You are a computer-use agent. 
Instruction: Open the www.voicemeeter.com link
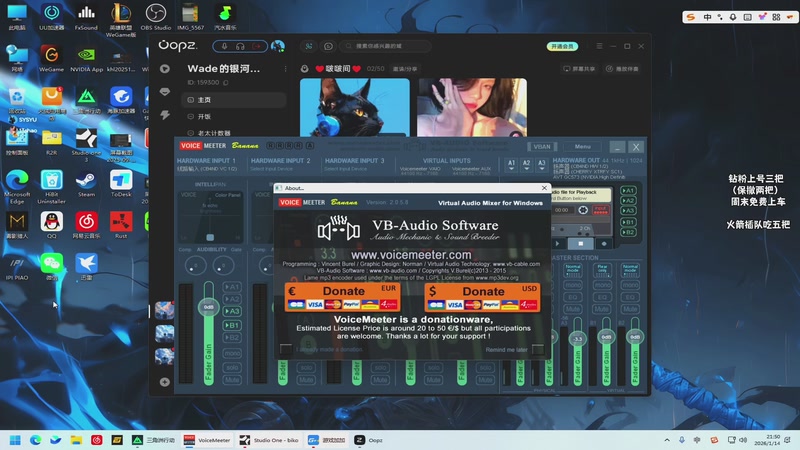pos(411,254)
